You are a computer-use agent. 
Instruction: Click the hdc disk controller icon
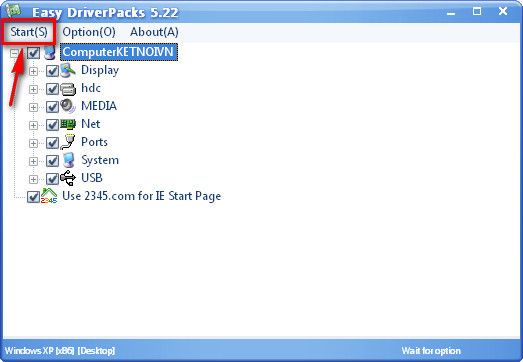pos(68,89)
